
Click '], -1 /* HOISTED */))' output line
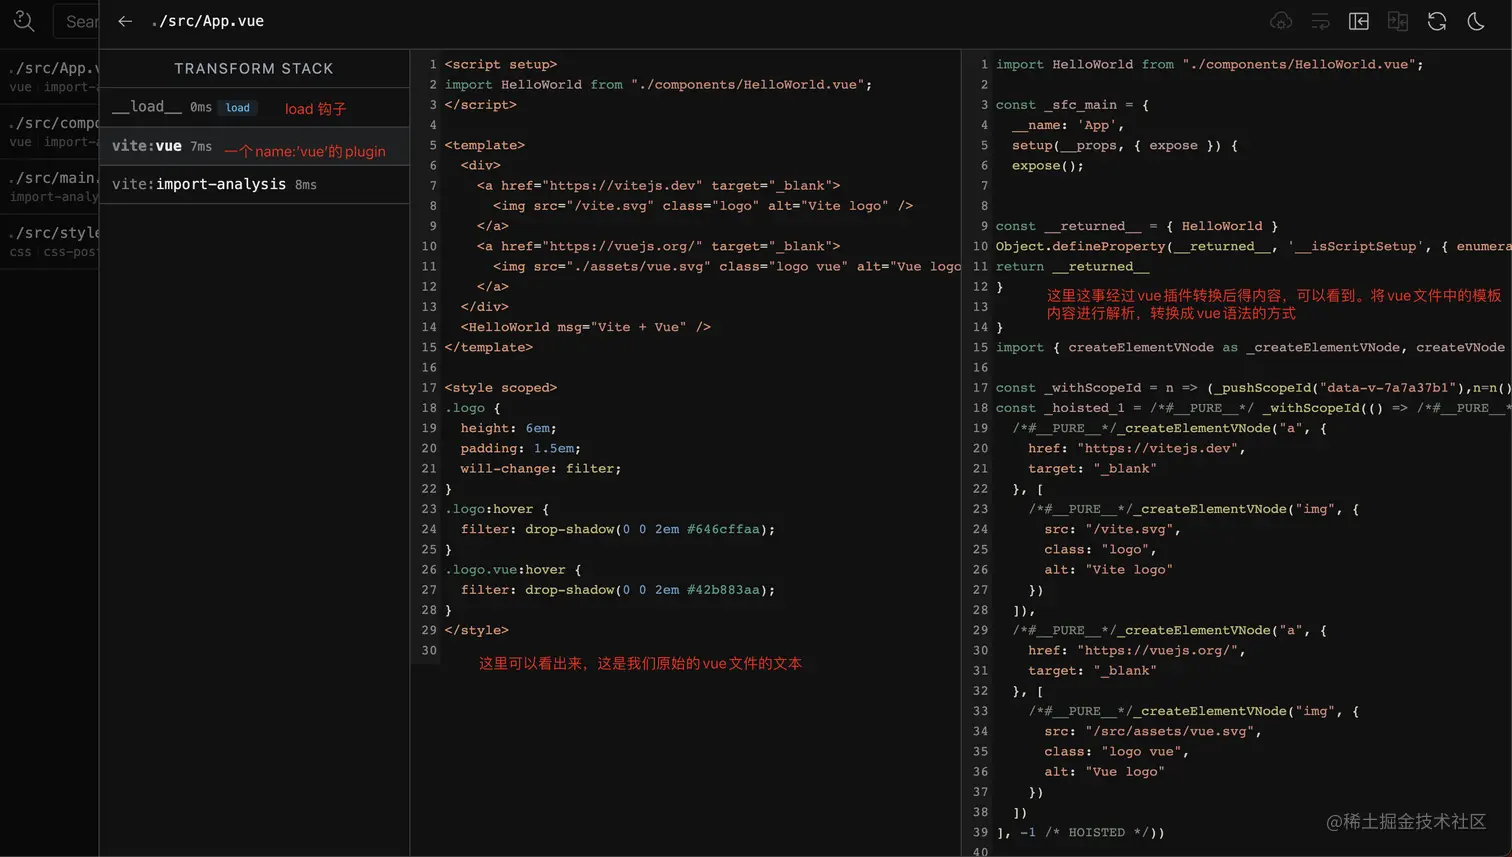coord(1081,833)
